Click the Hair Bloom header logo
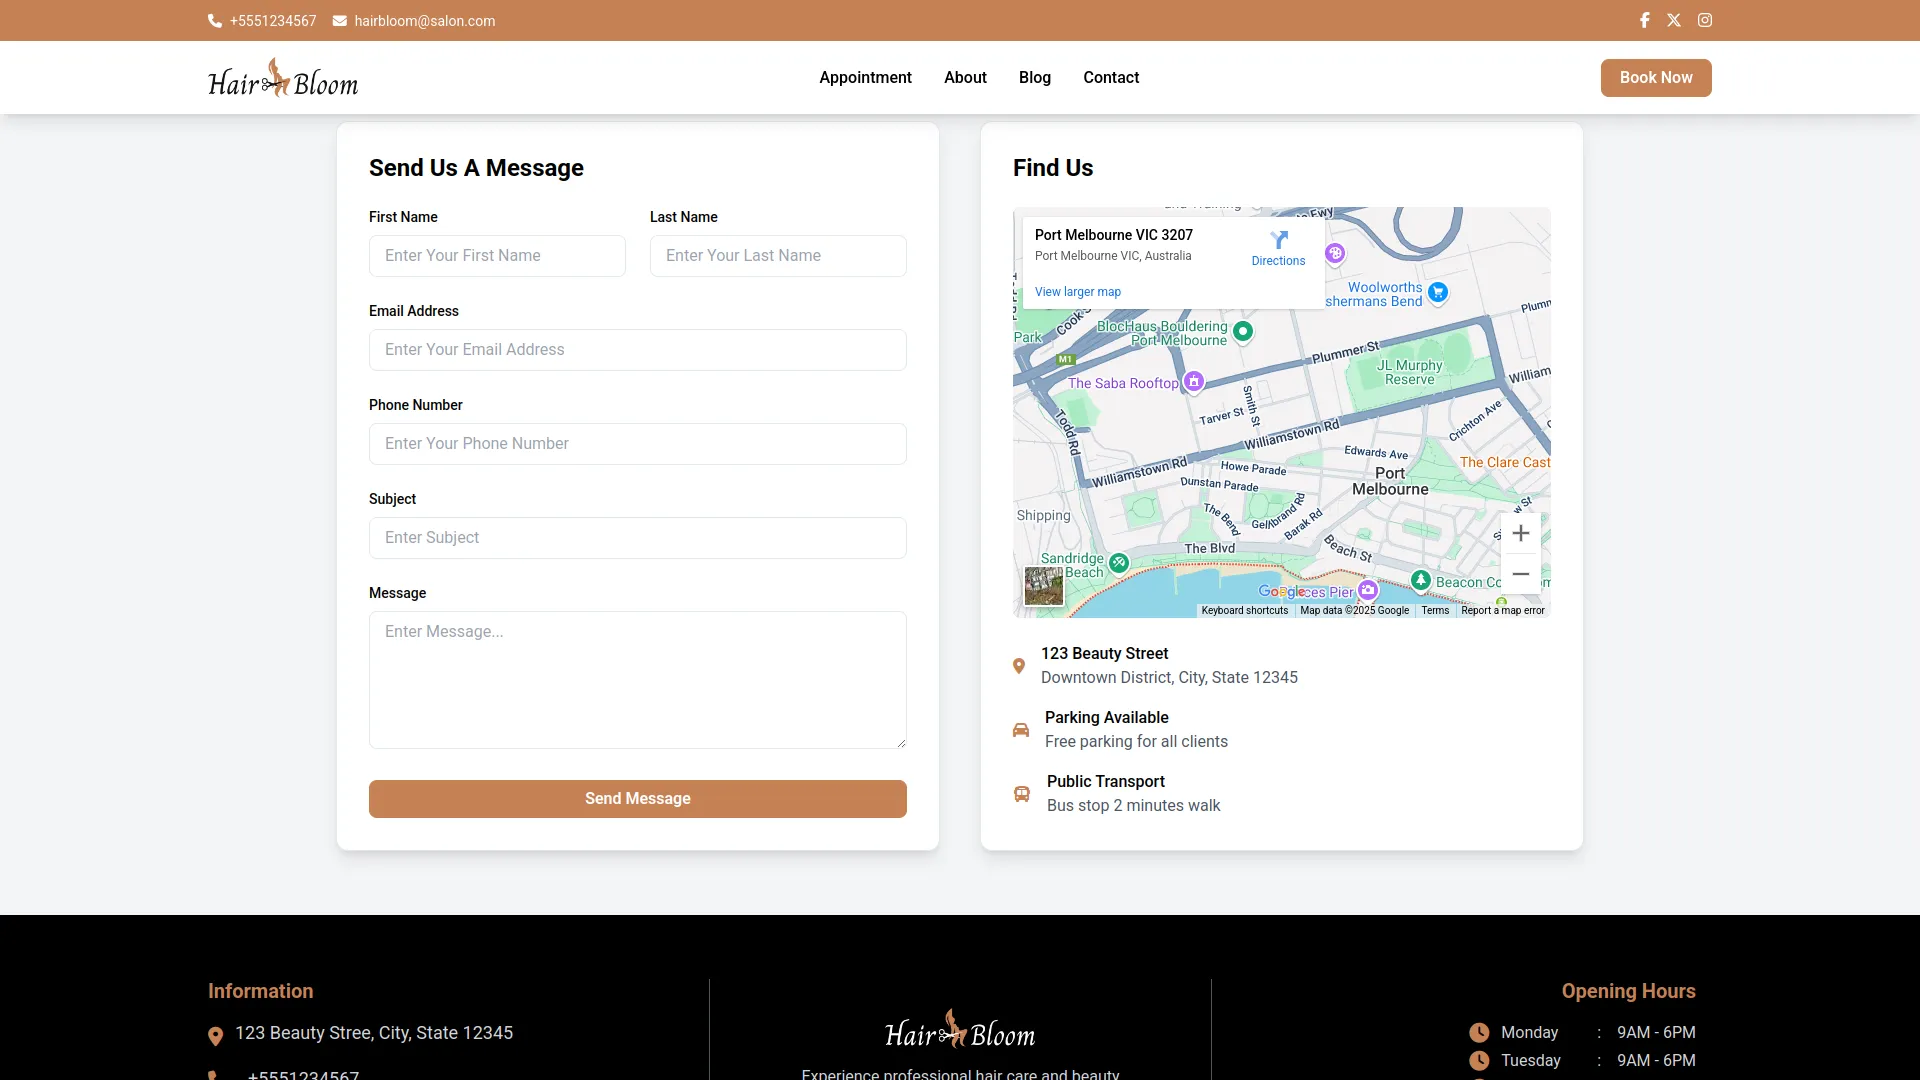This screenshot has height=1080, width=1920. (283, 80)
